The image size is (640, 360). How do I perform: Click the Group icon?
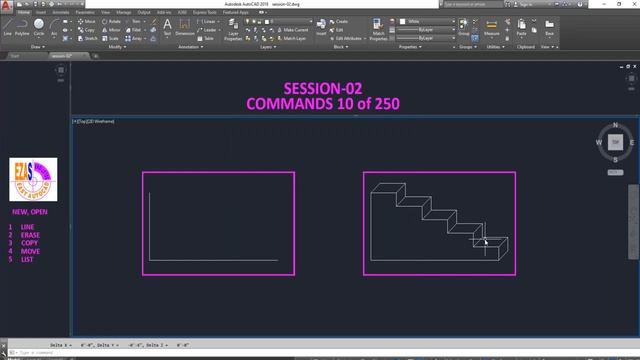tap(463, 27)
